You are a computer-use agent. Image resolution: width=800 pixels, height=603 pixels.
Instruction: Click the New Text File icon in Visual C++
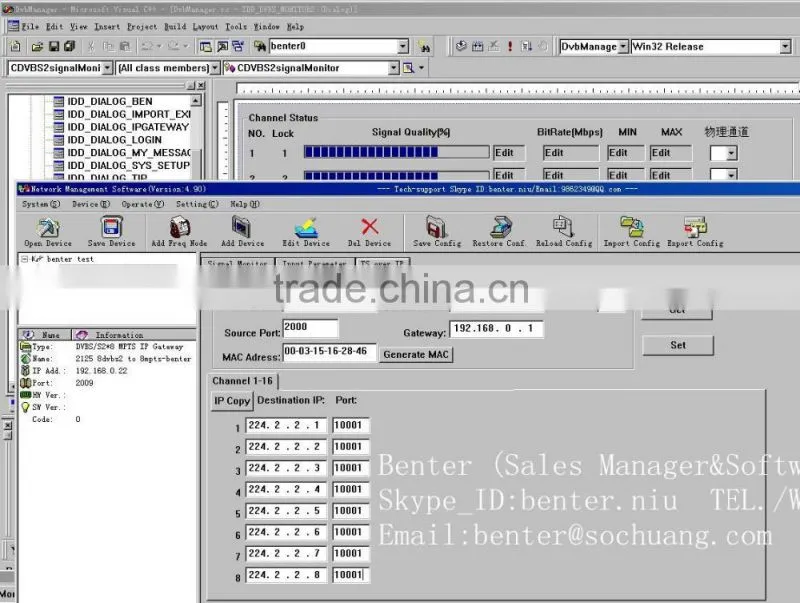pos(15,46)
